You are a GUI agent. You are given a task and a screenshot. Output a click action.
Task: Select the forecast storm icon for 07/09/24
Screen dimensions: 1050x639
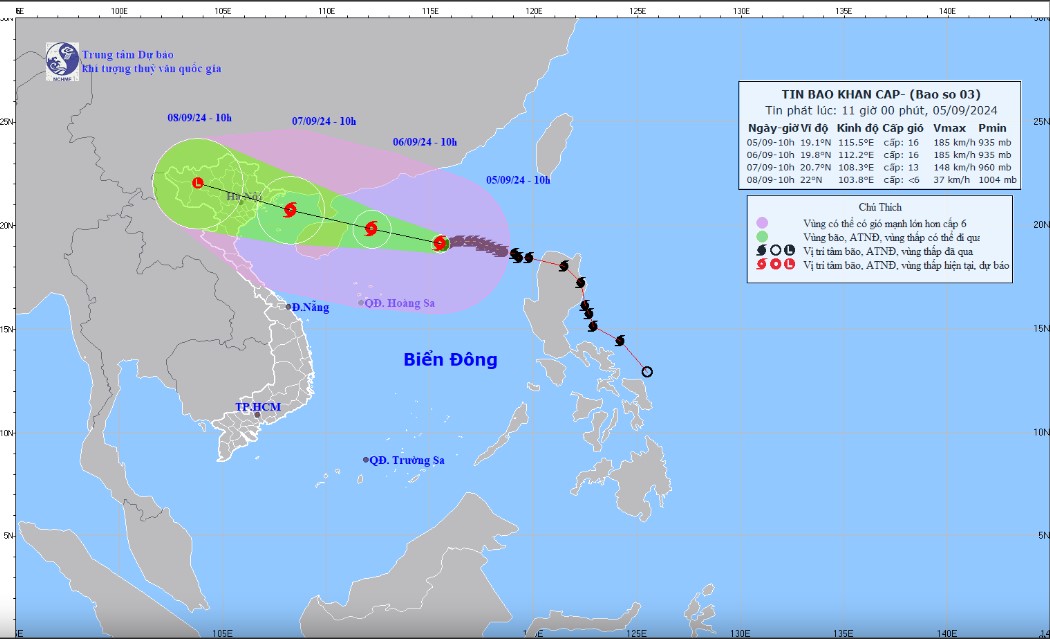[290, 210]
